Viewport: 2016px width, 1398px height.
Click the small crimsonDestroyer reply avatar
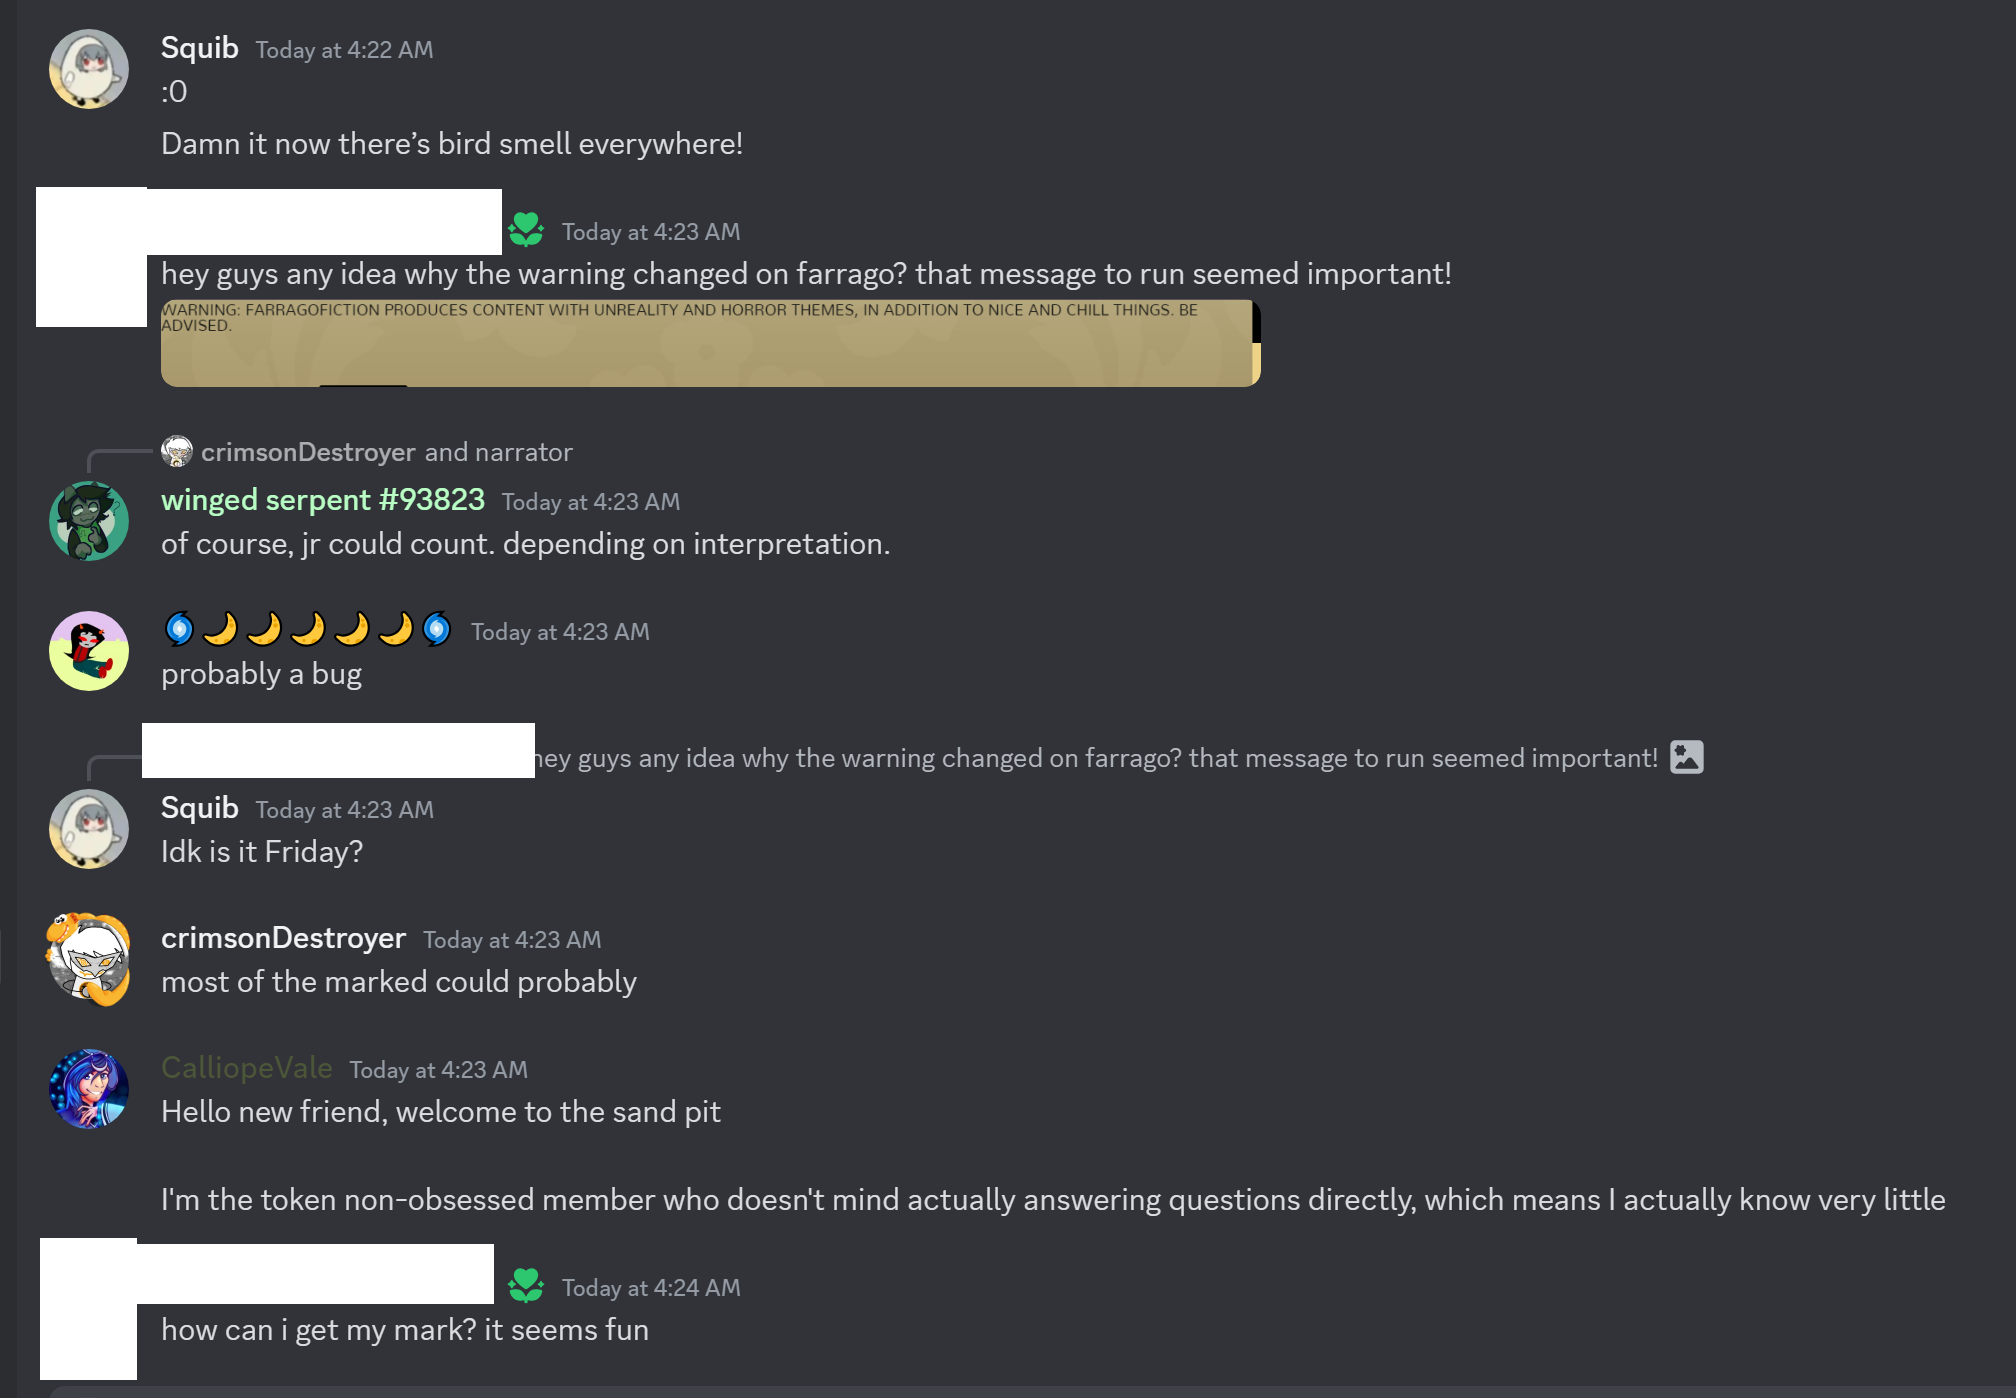pos(177,452)
